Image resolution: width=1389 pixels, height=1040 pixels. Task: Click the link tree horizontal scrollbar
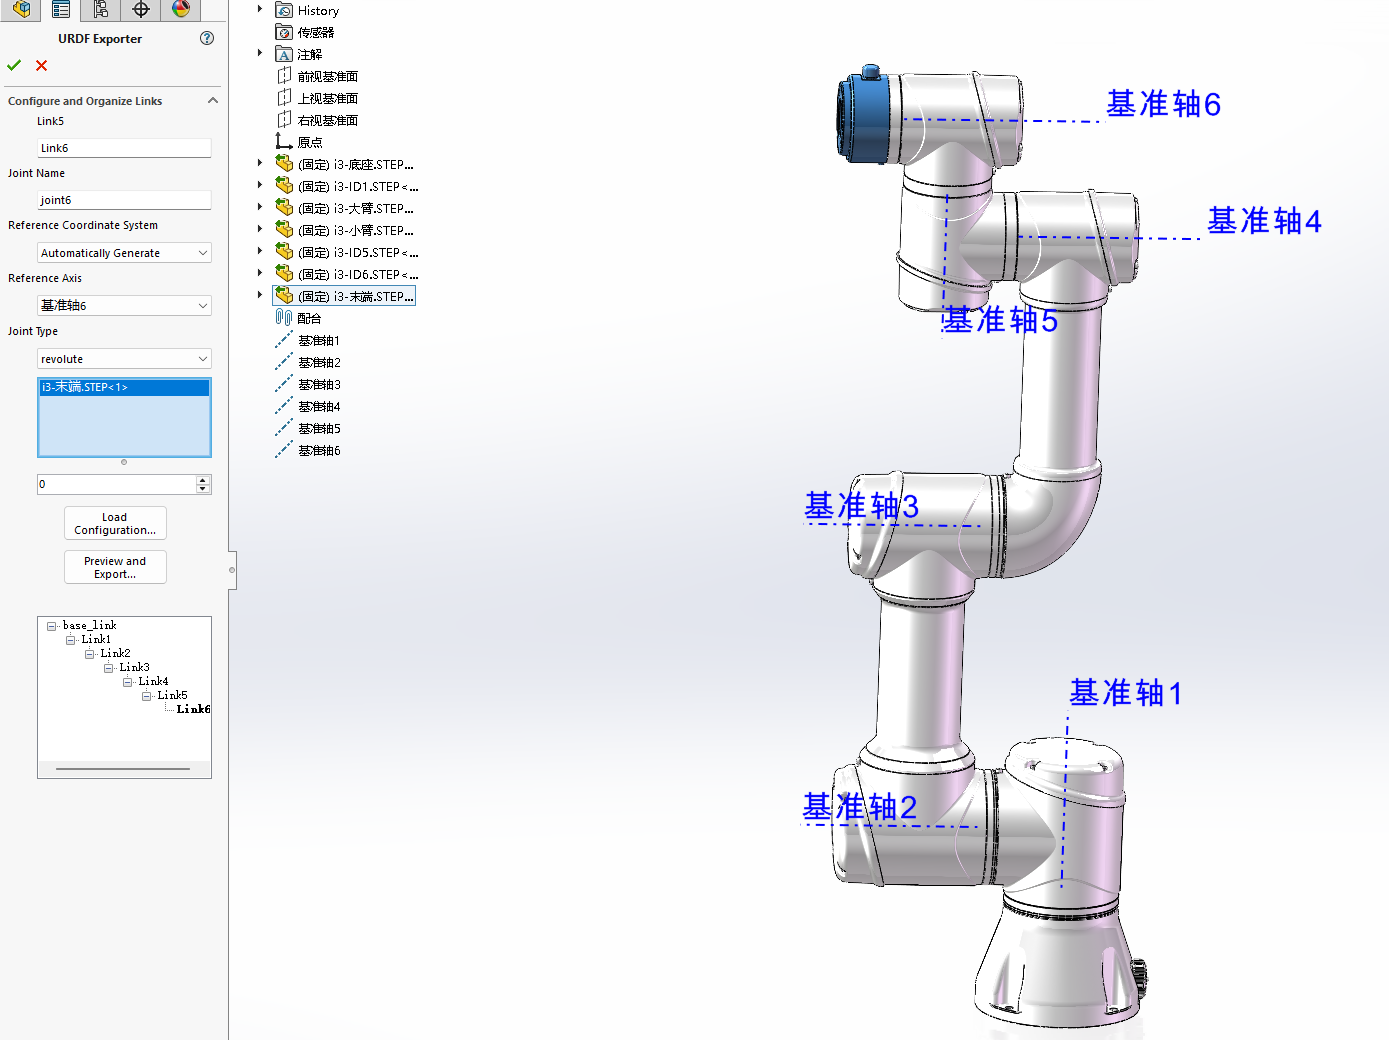tap(123, 769)
